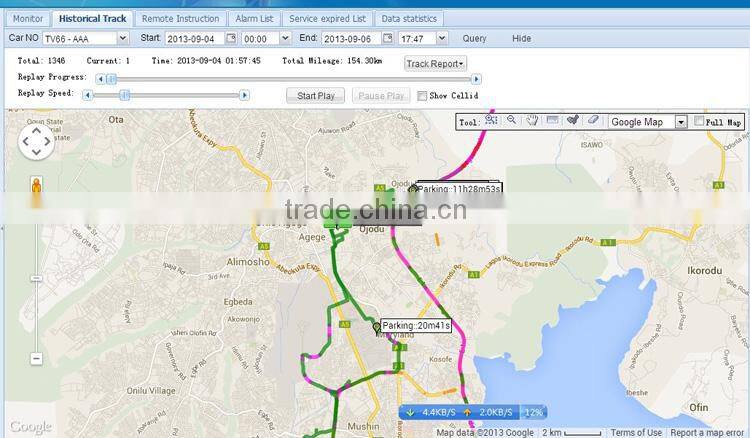Toggle the Full Map checkbox
750x438 pixels.
699,122
